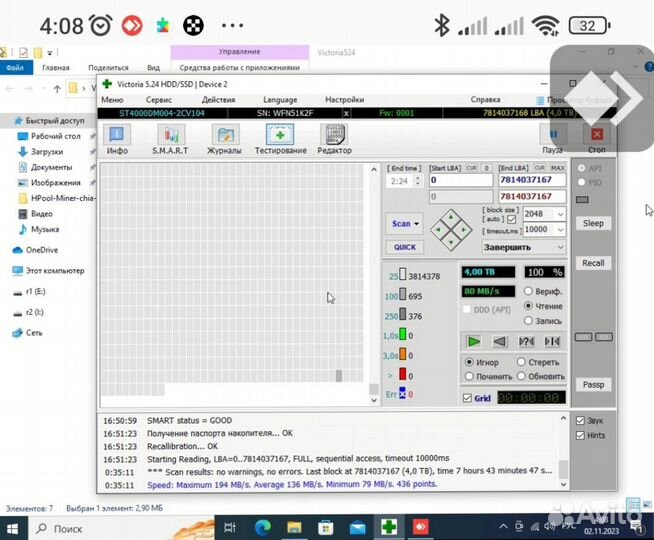Click the Passp button
Screen dimensions: 654x540
click(593, 384)
